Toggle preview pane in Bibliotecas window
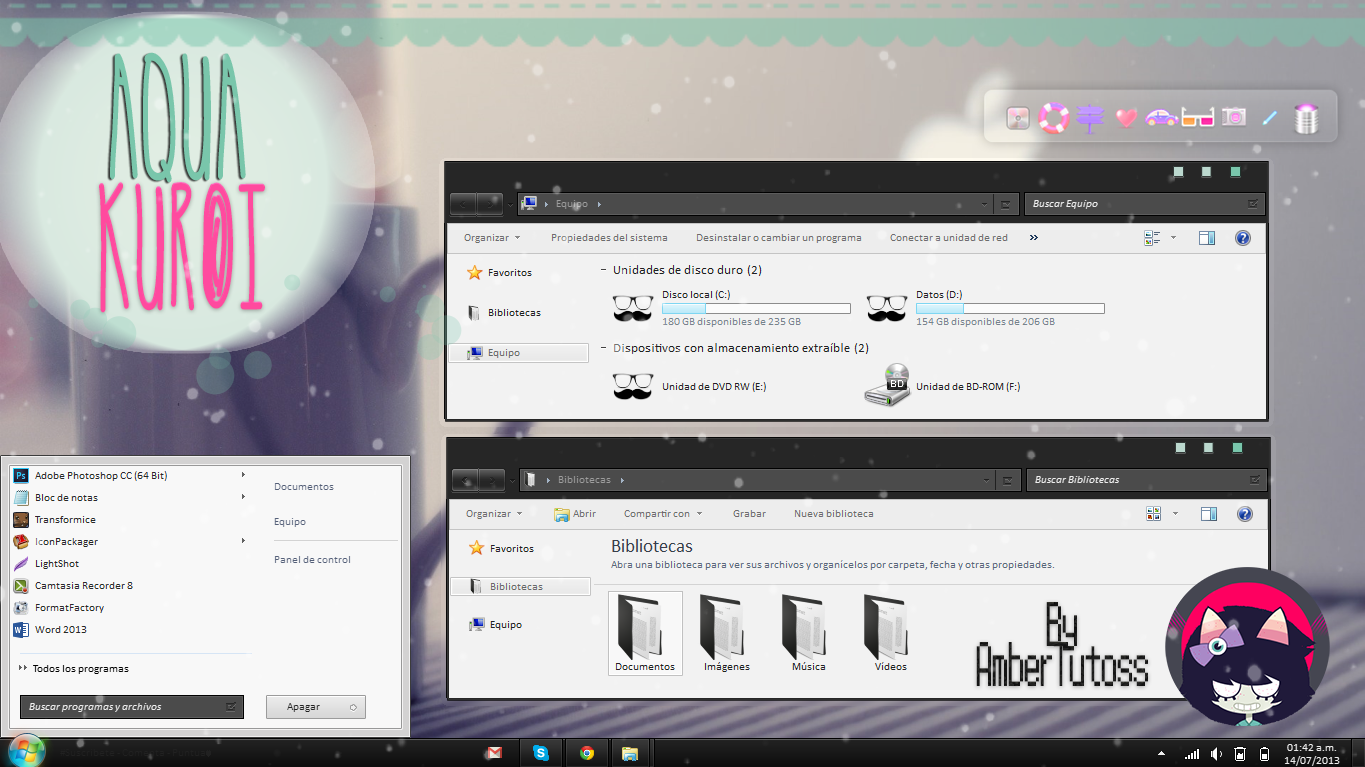 [x=1209, y=514]
